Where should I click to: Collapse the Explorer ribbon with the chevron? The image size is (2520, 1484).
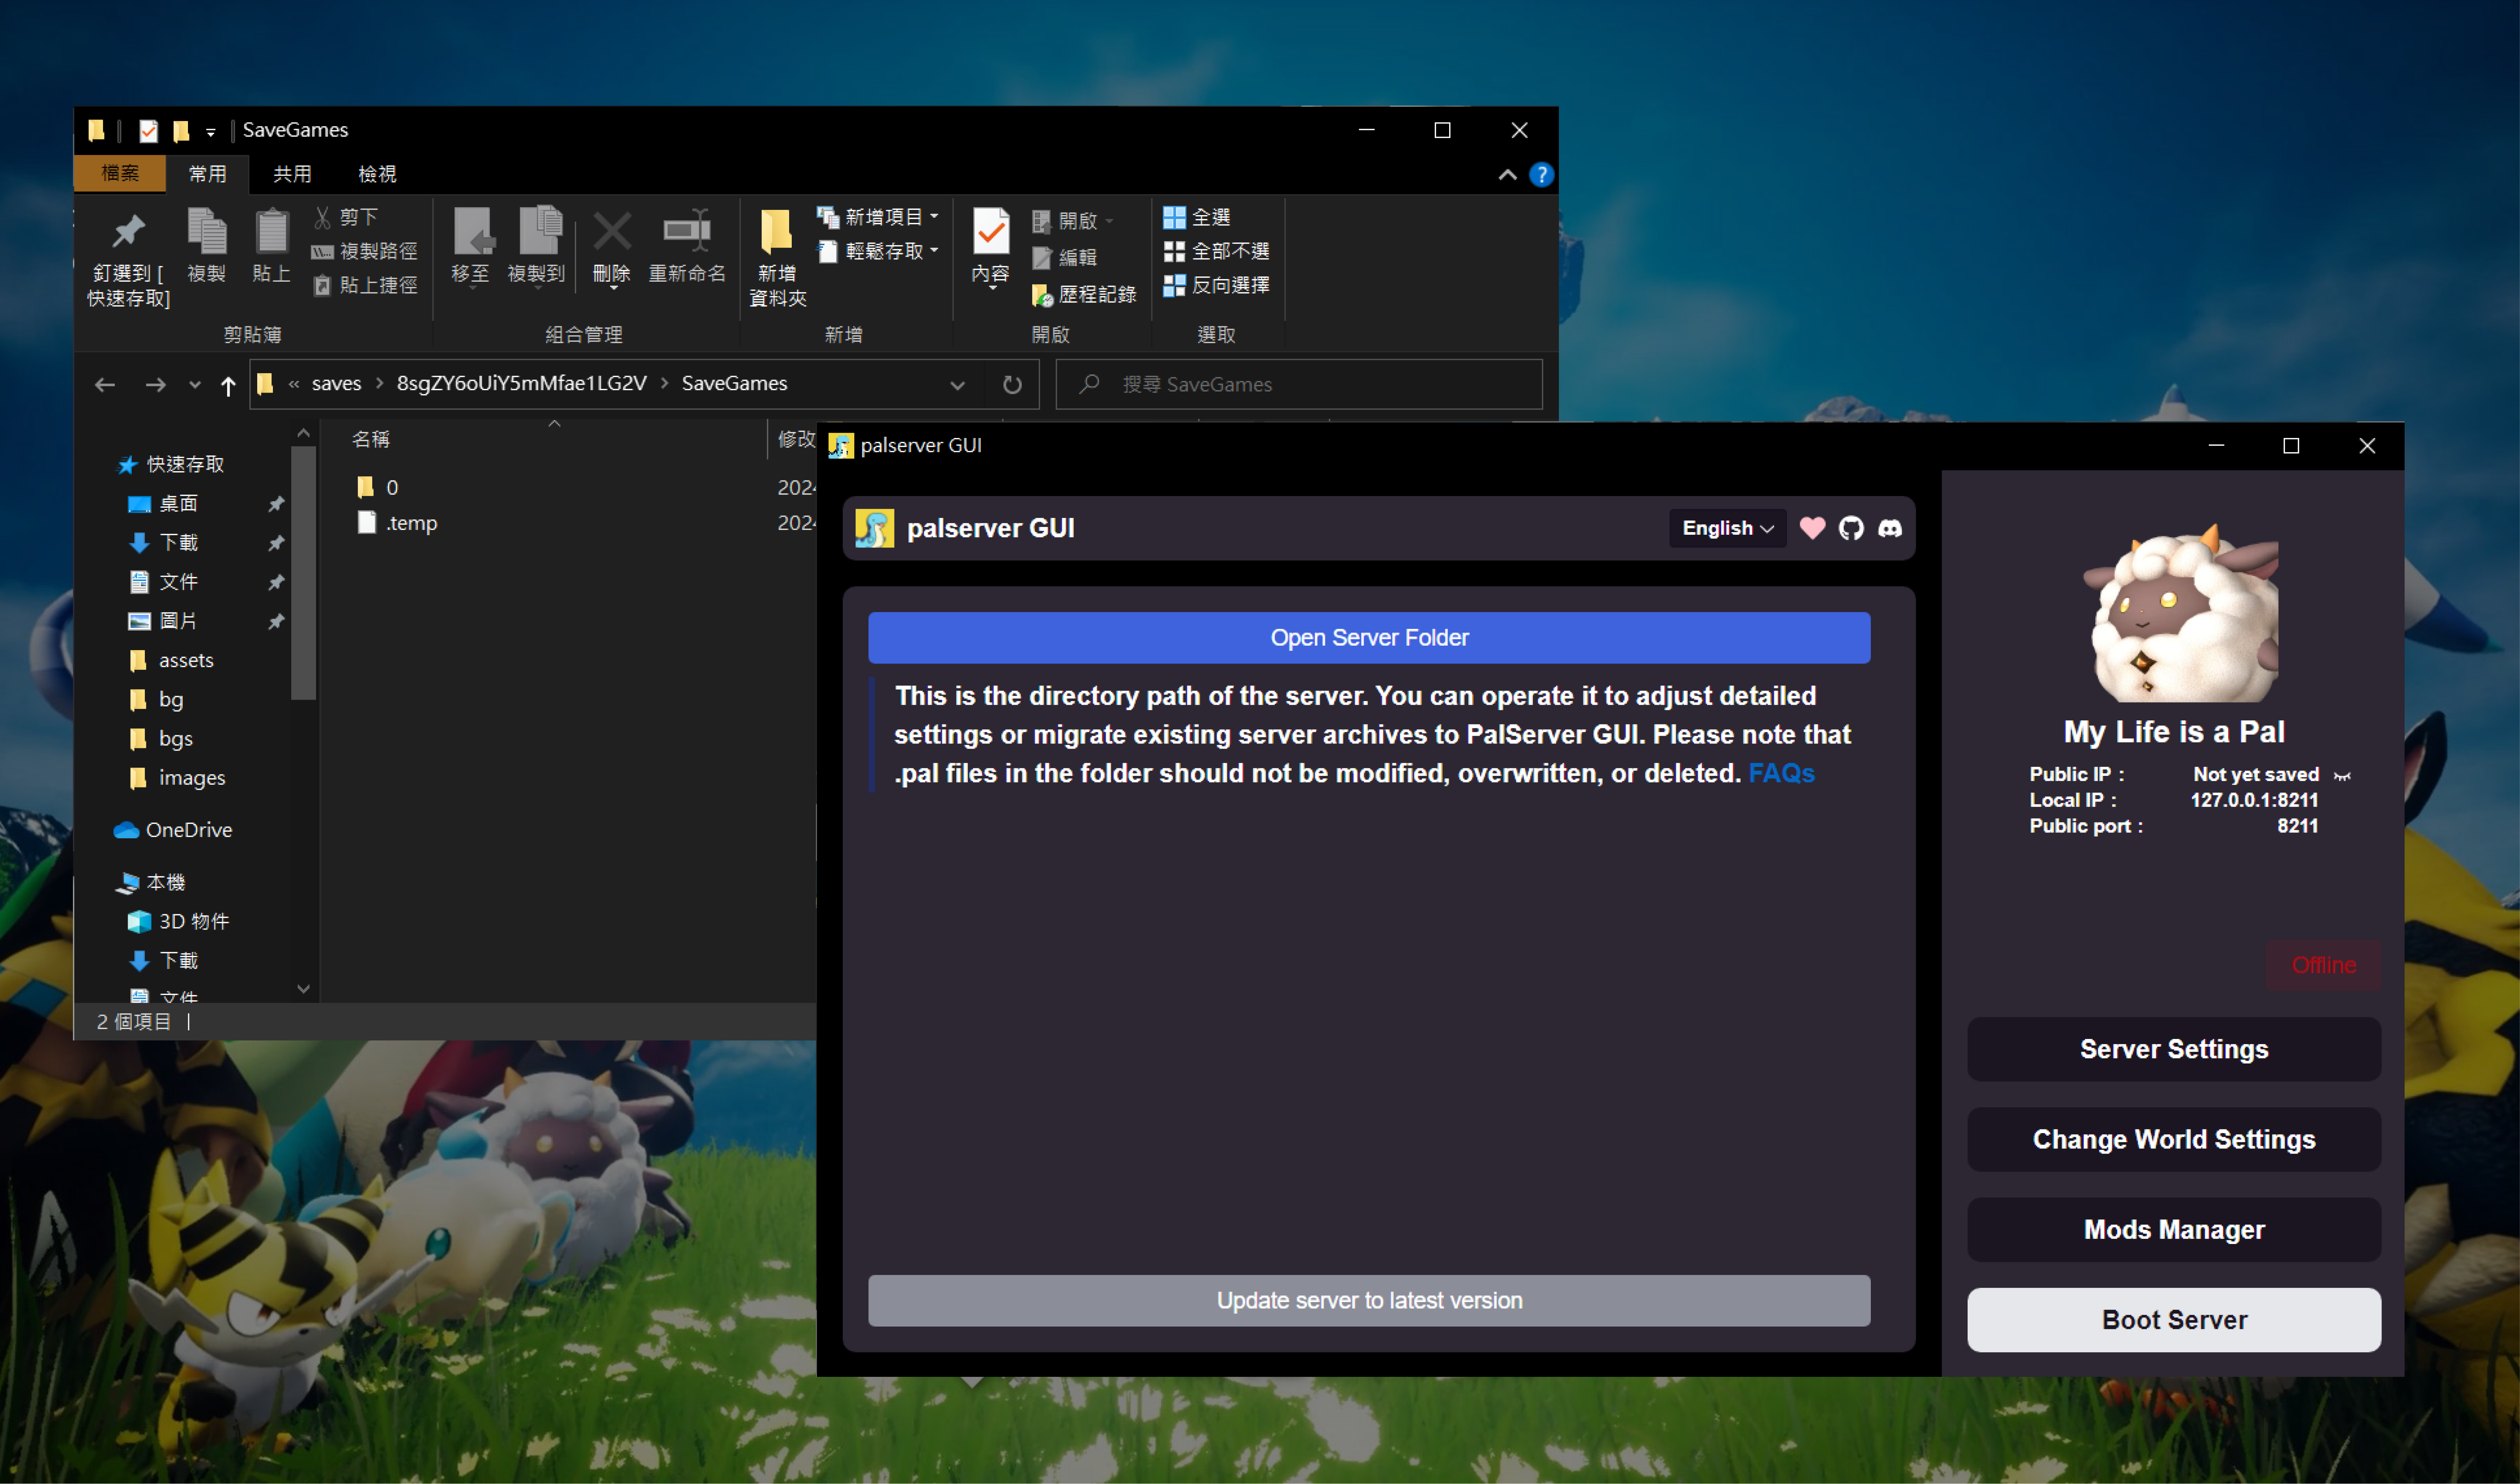pyautogui.click(x=1507, y=175)
